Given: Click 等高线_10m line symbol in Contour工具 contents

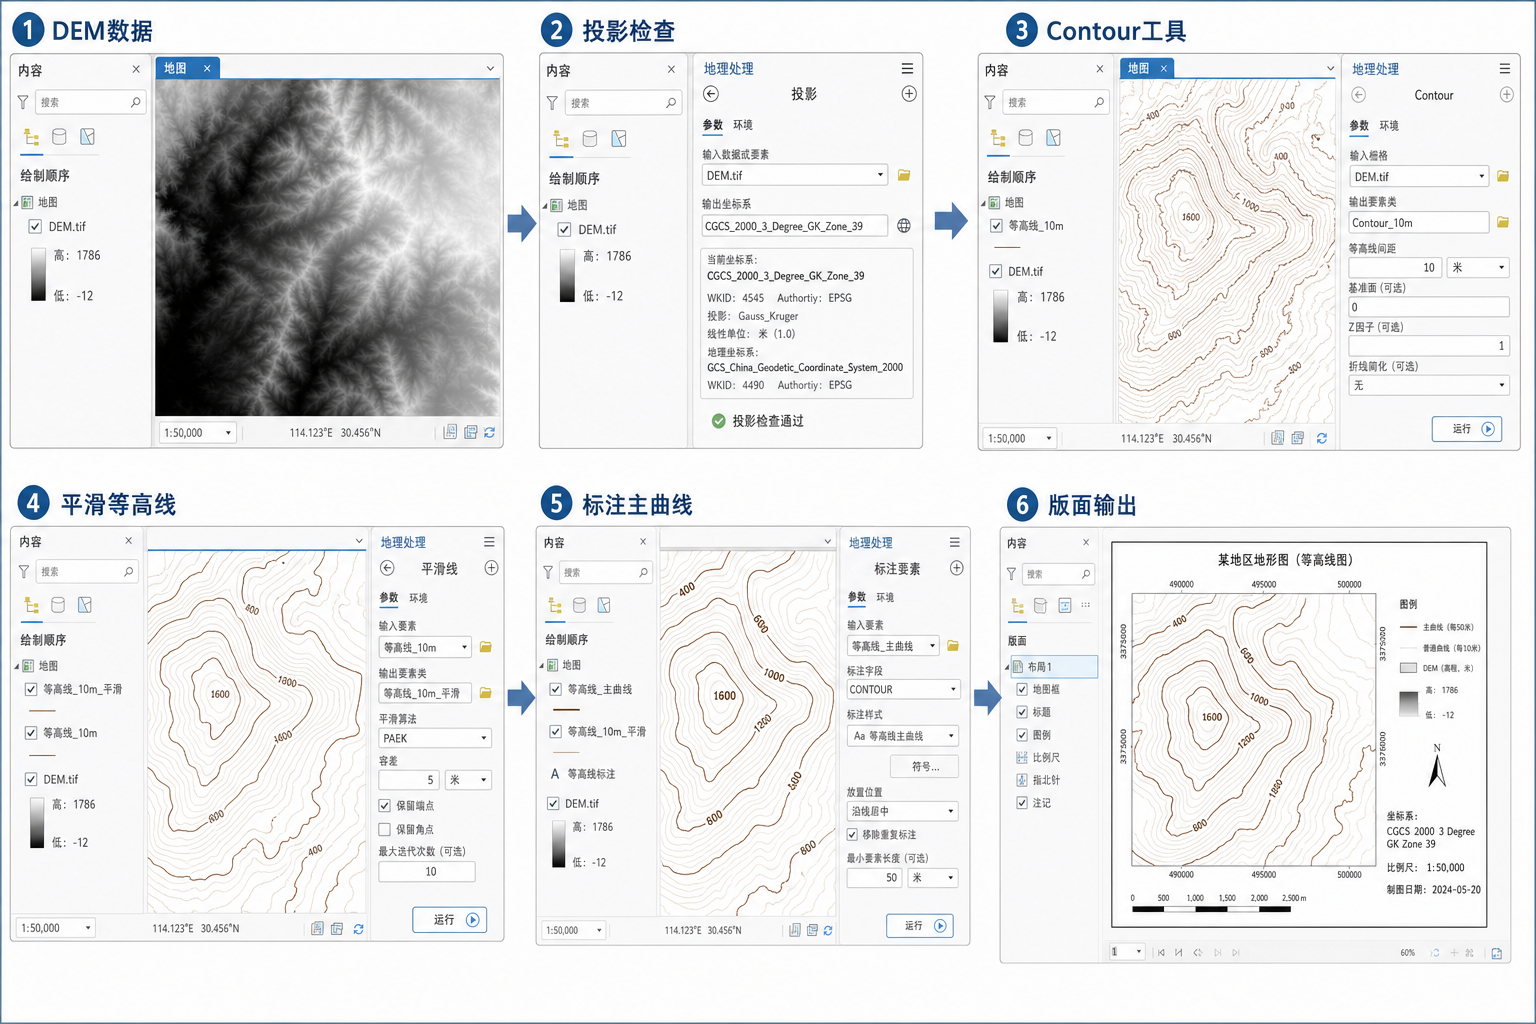Looking at the screenshot, I should 1007,247.
